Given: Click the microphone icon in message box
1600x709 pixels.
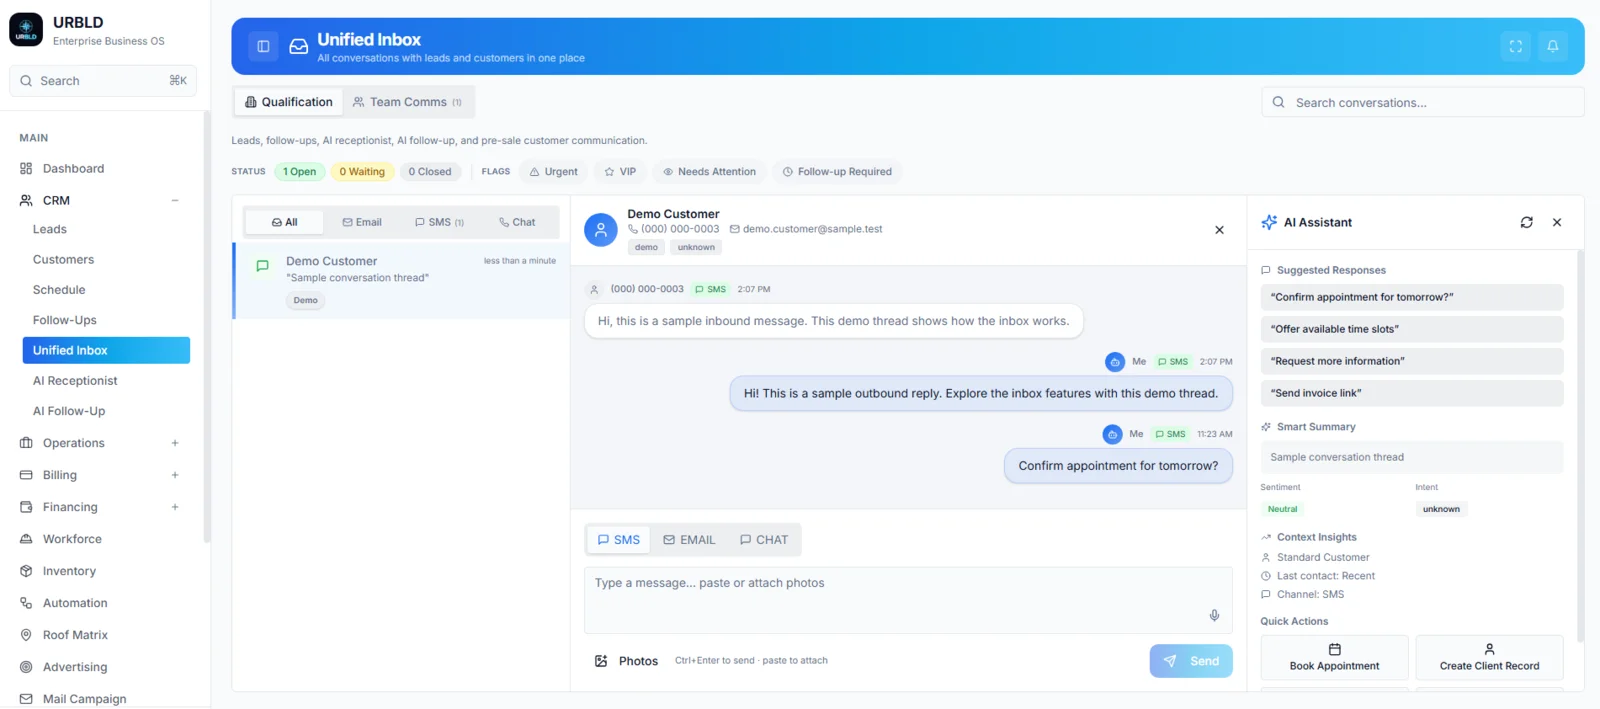Looking at the screenshot, I should tap(1214, 615).
